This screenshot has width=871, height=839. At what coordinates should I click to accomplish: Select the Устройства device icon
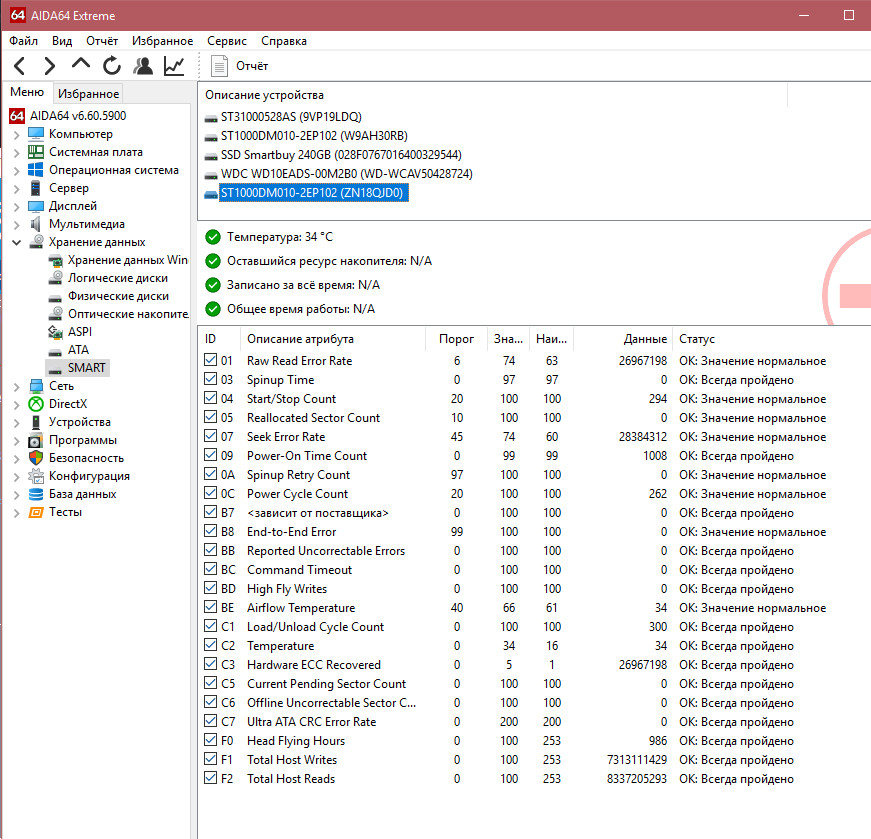(36, 422)
